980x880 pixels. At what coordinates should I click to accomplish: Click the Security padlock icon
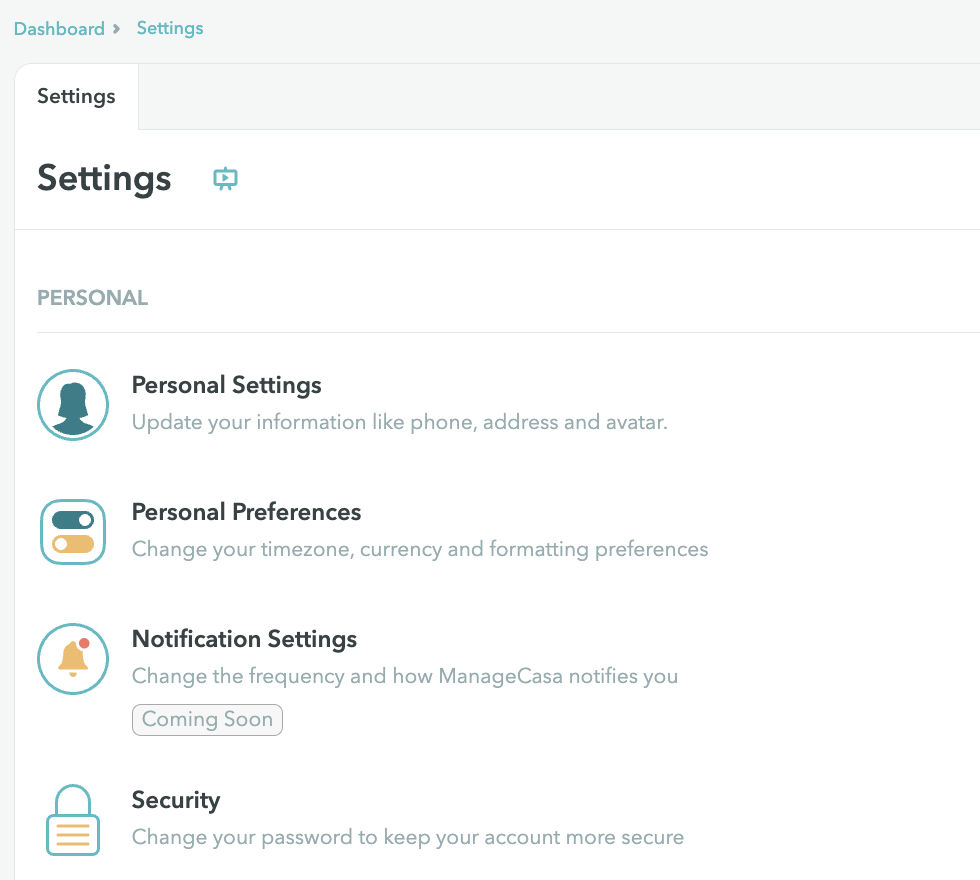(72, 820)
